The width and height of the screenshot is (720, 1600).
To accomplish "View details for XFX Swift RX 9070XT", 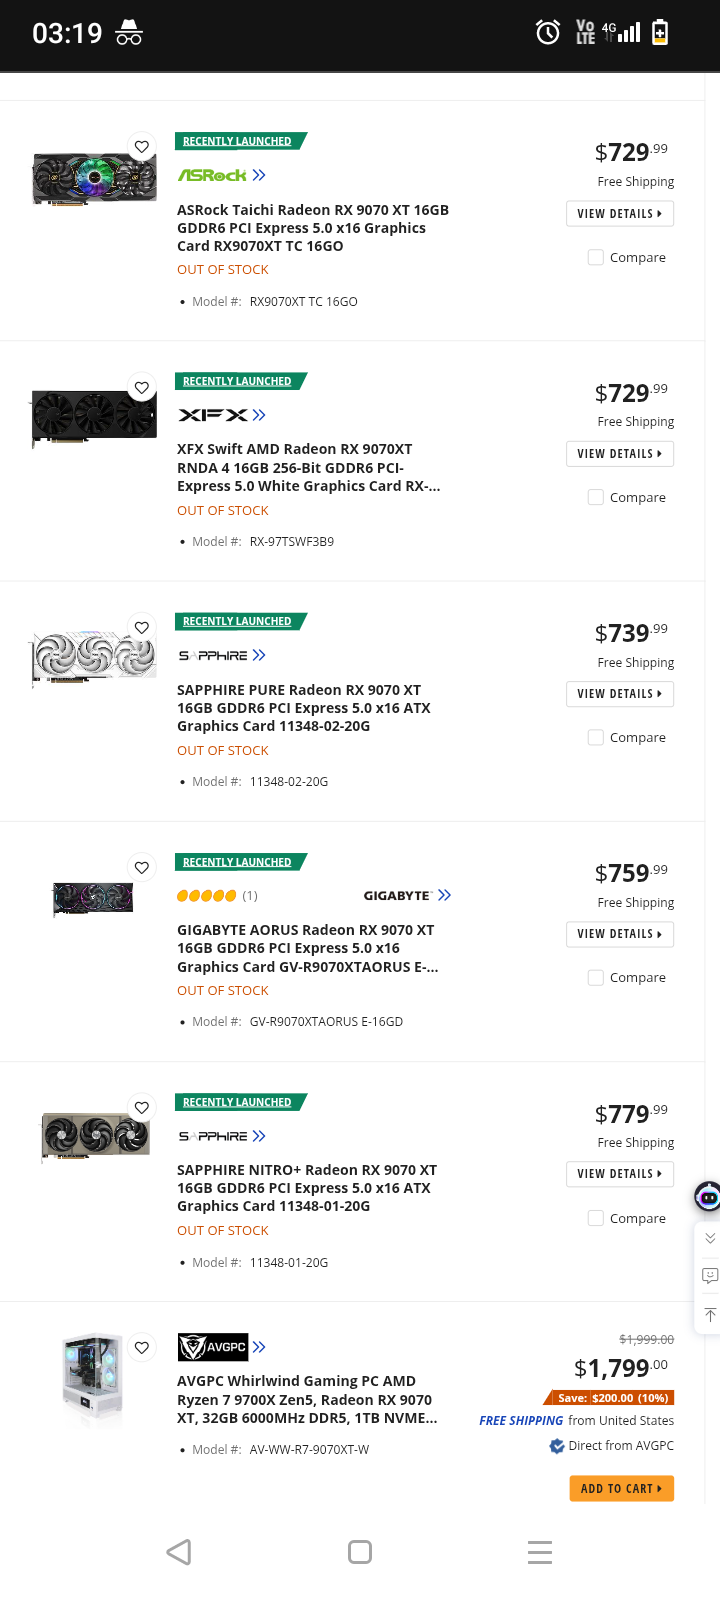I will [619, 454].
